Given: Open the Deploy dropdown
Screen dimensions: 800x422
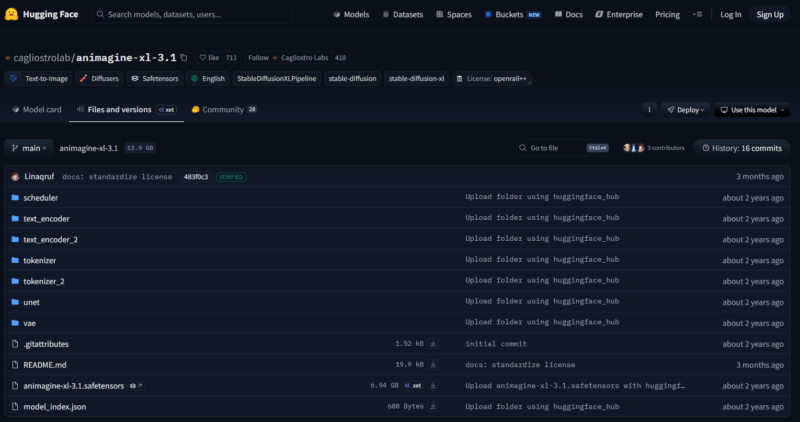Looking at the screenshot, I should (x=686, y=110).
